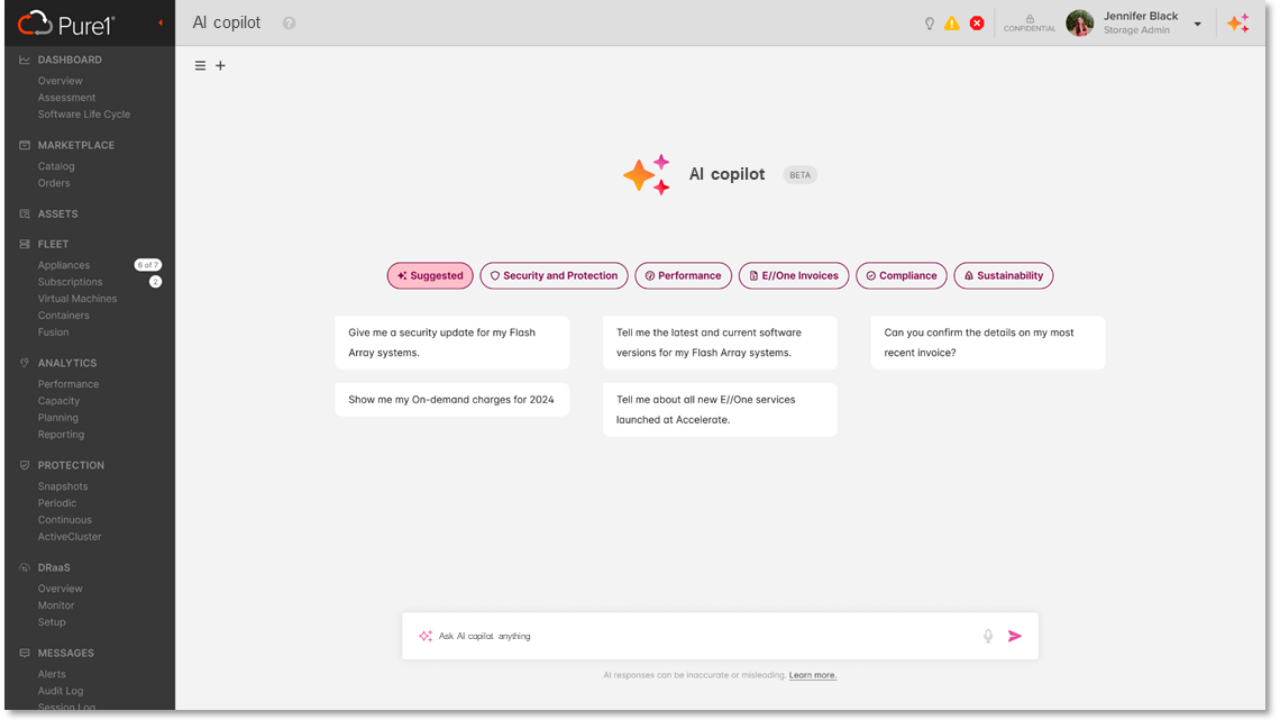Screen dimensions: 1280x720
Task: Send message with the arrow icon
Action: point(1015,636)
